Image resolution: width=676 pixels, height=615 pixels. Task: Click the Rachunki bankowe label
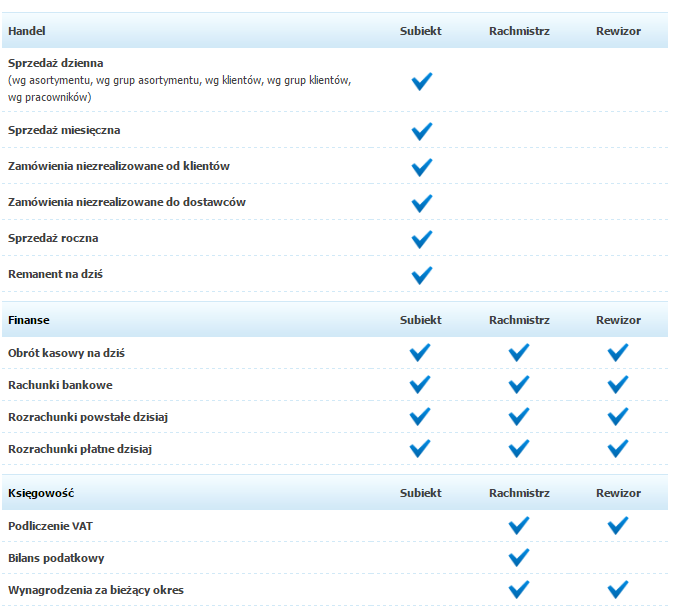tap(60, 385)
